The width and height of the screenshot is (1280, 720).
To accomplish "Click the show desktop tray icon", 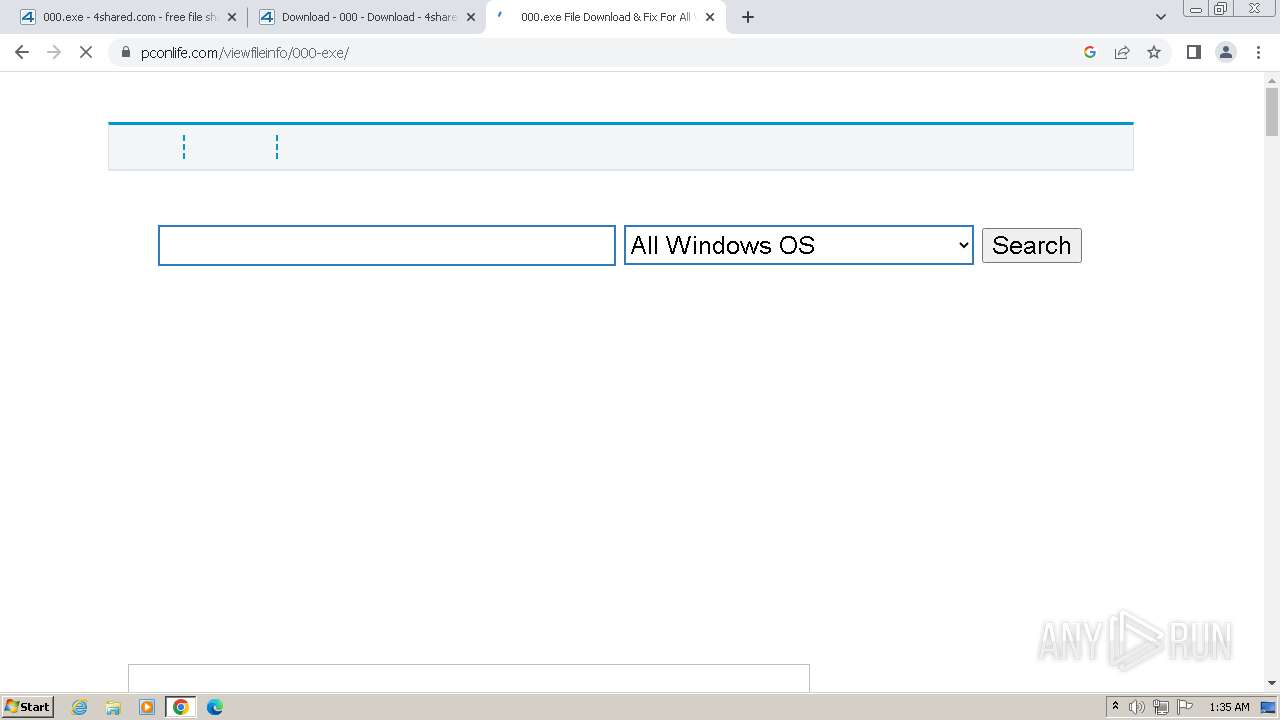I will [1268, 707].
